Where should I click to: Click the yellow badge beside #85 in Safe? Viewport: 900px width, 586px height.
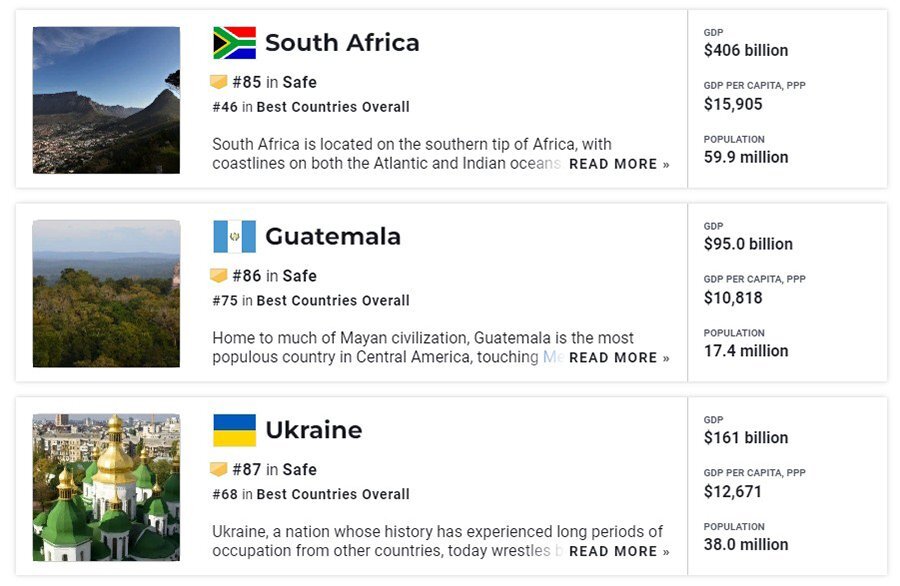point(219,82)
